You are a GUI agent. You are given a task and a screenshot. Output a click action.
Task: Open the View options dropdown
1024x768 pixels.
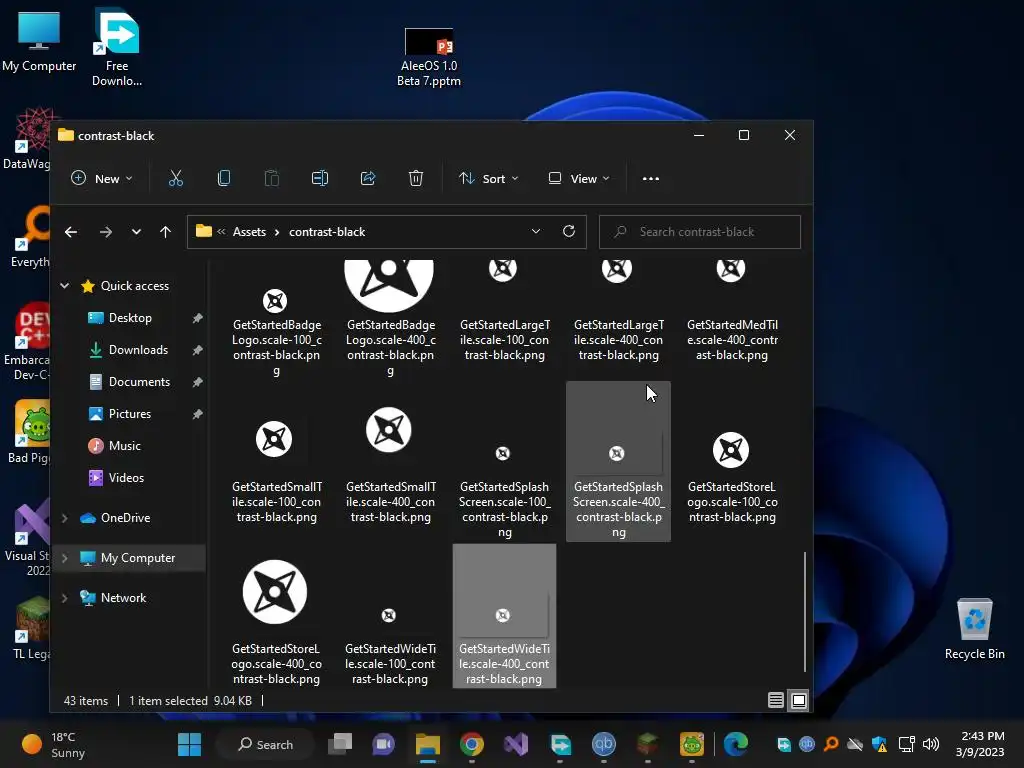point(579,178)
